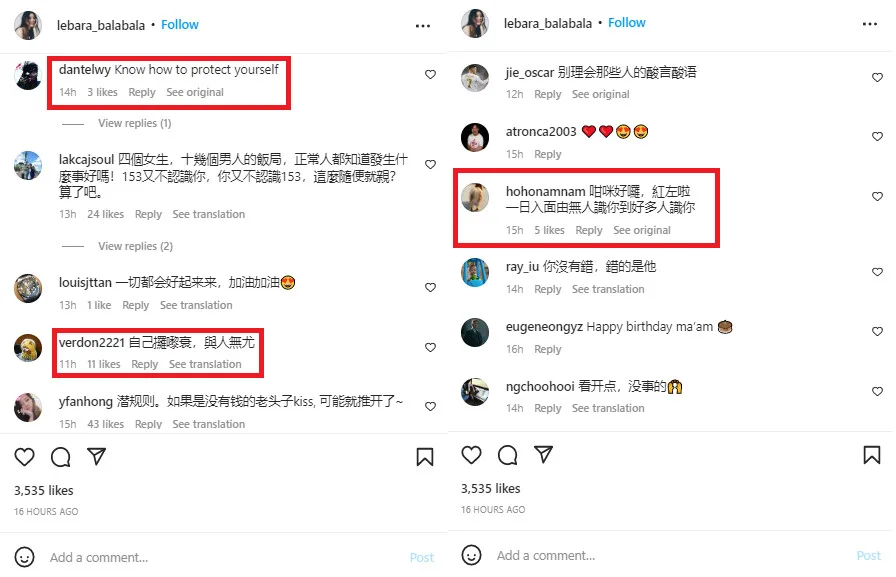Expand View replies (2) under lakcajsoul
The width and height of the screenshot is (896, 577).
(135, 246)
